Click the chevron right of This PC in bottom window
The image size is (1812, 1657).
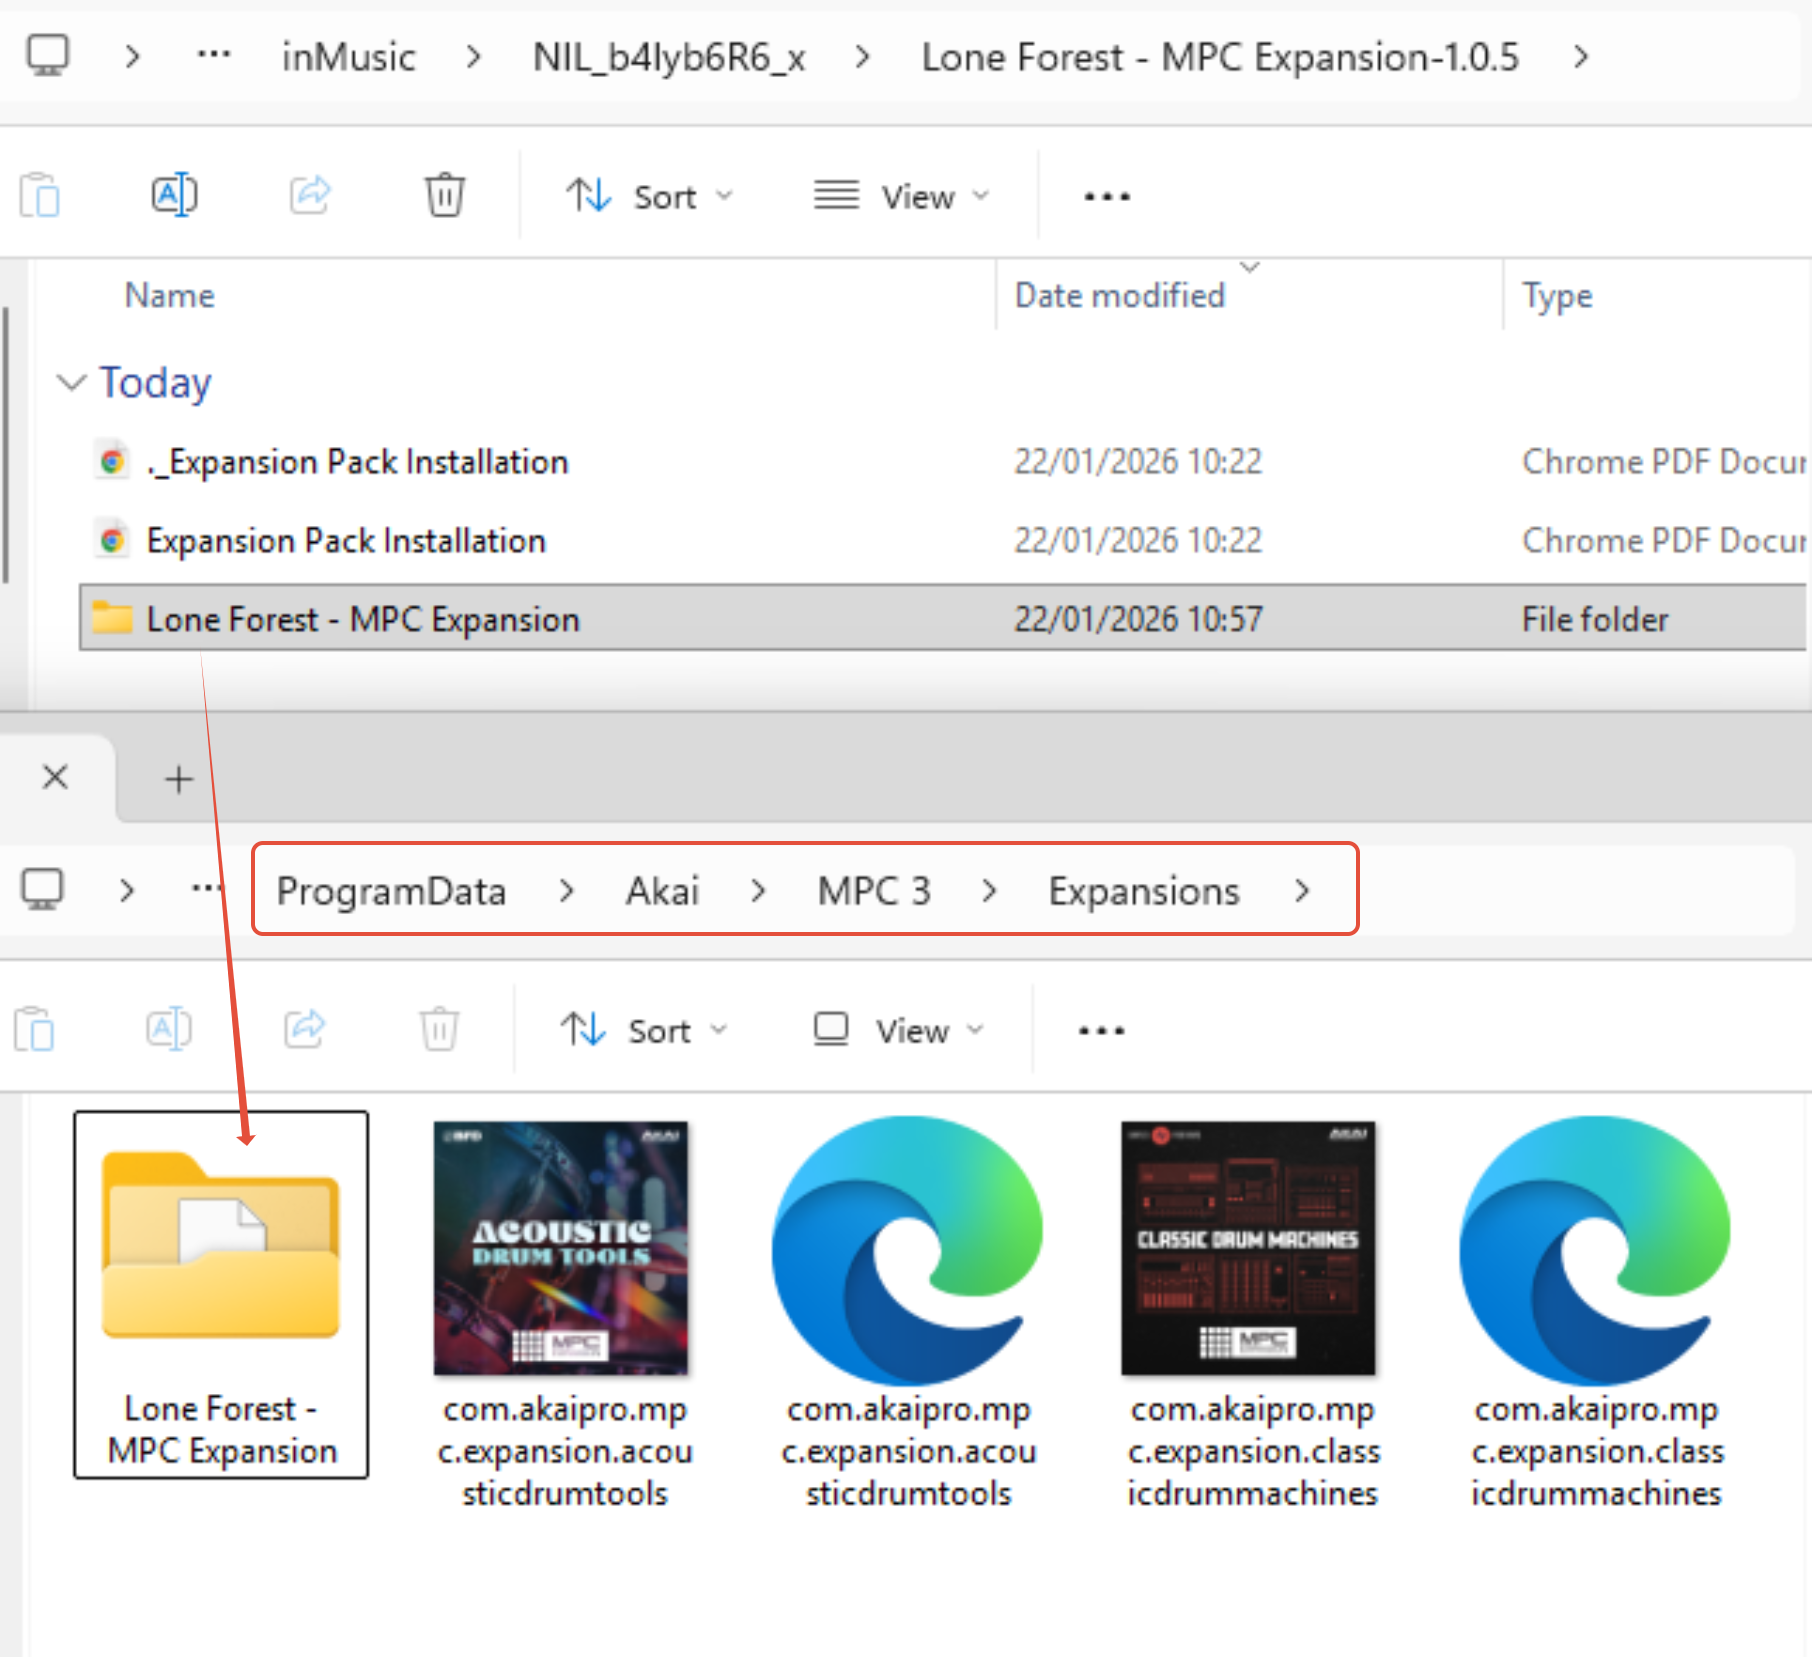pyautogui.click(x=126, y=891)
